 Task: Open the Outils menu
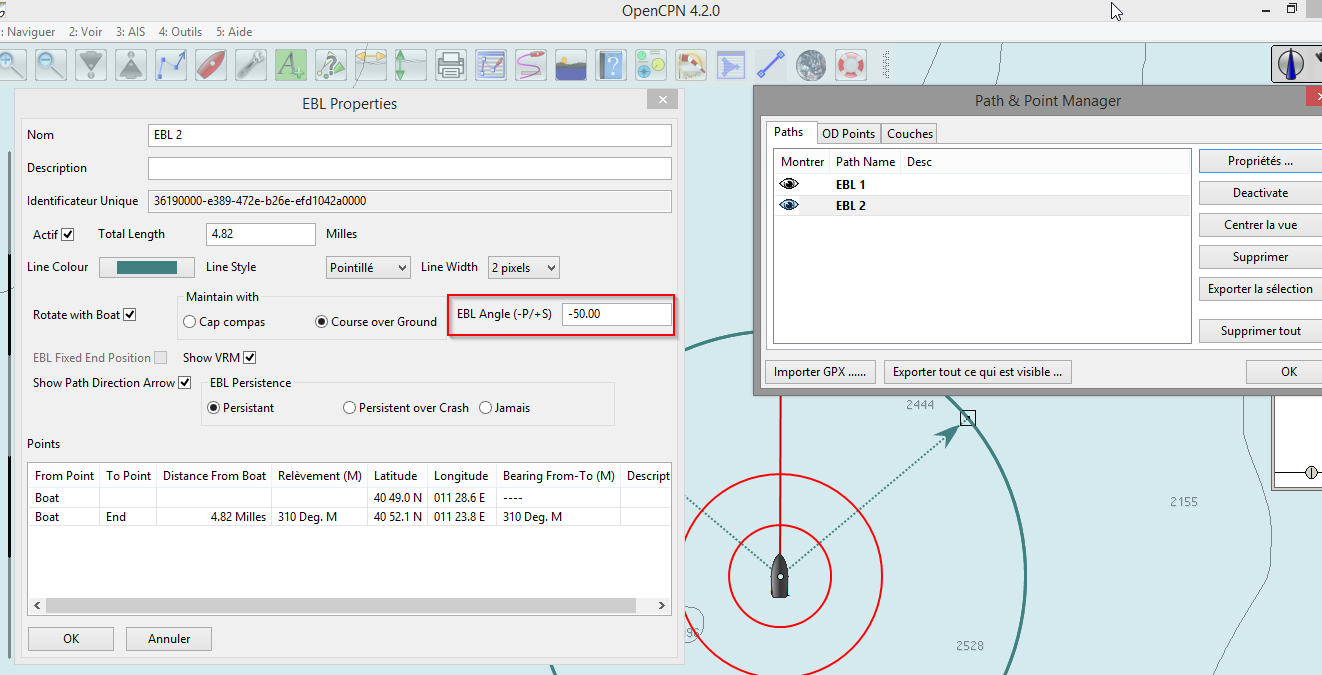pyautogui.click(x=180, y=32)
